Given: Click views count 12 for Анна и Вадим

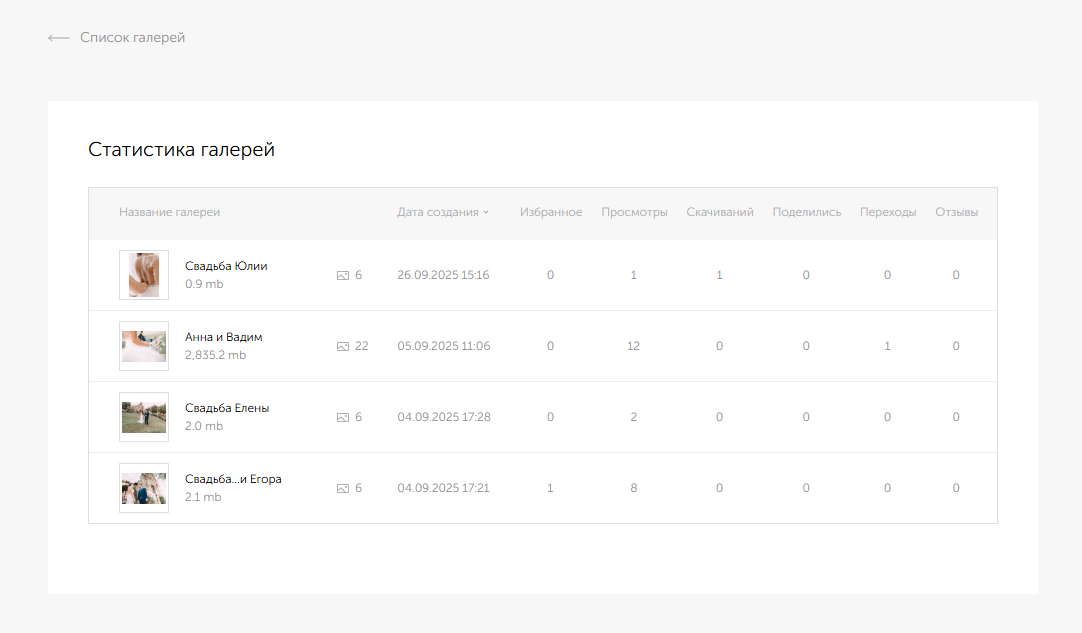Looking at the screenshot, I should 634,346.
